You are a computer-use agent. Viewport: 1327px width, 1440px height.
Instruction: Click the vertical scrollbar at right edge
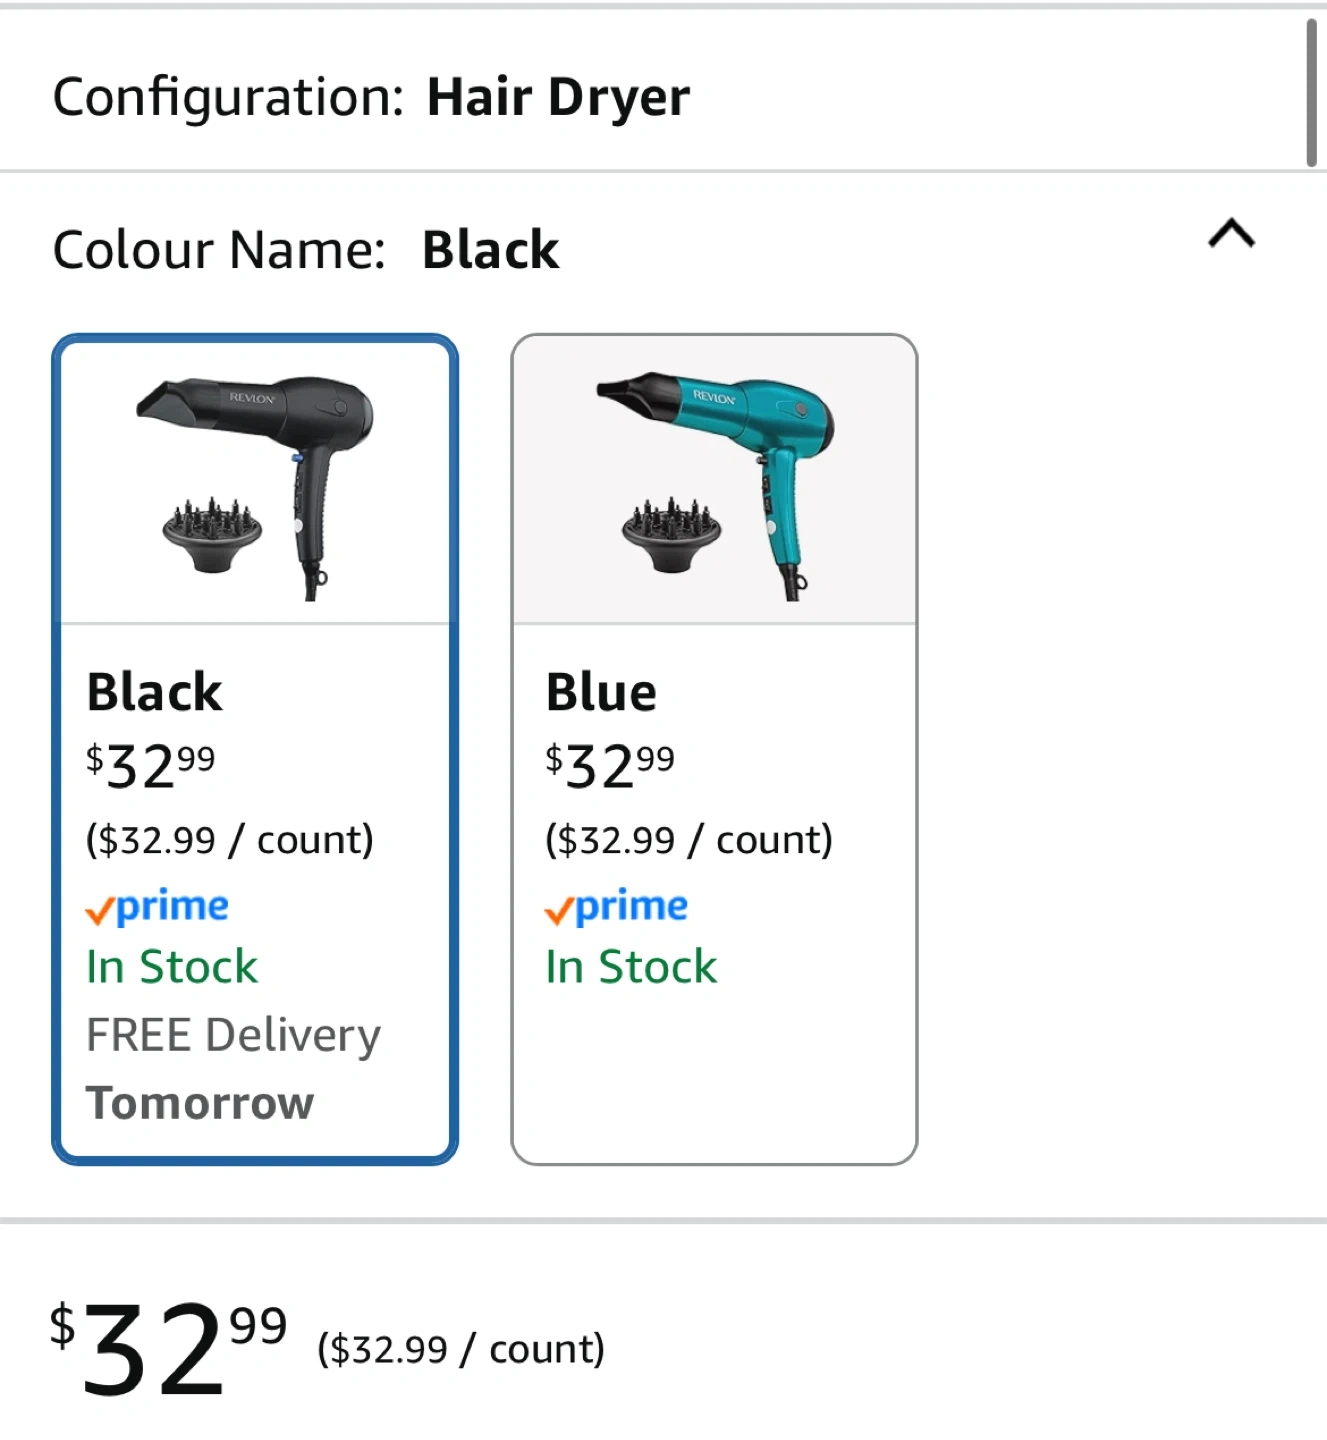pos(1311,92)
